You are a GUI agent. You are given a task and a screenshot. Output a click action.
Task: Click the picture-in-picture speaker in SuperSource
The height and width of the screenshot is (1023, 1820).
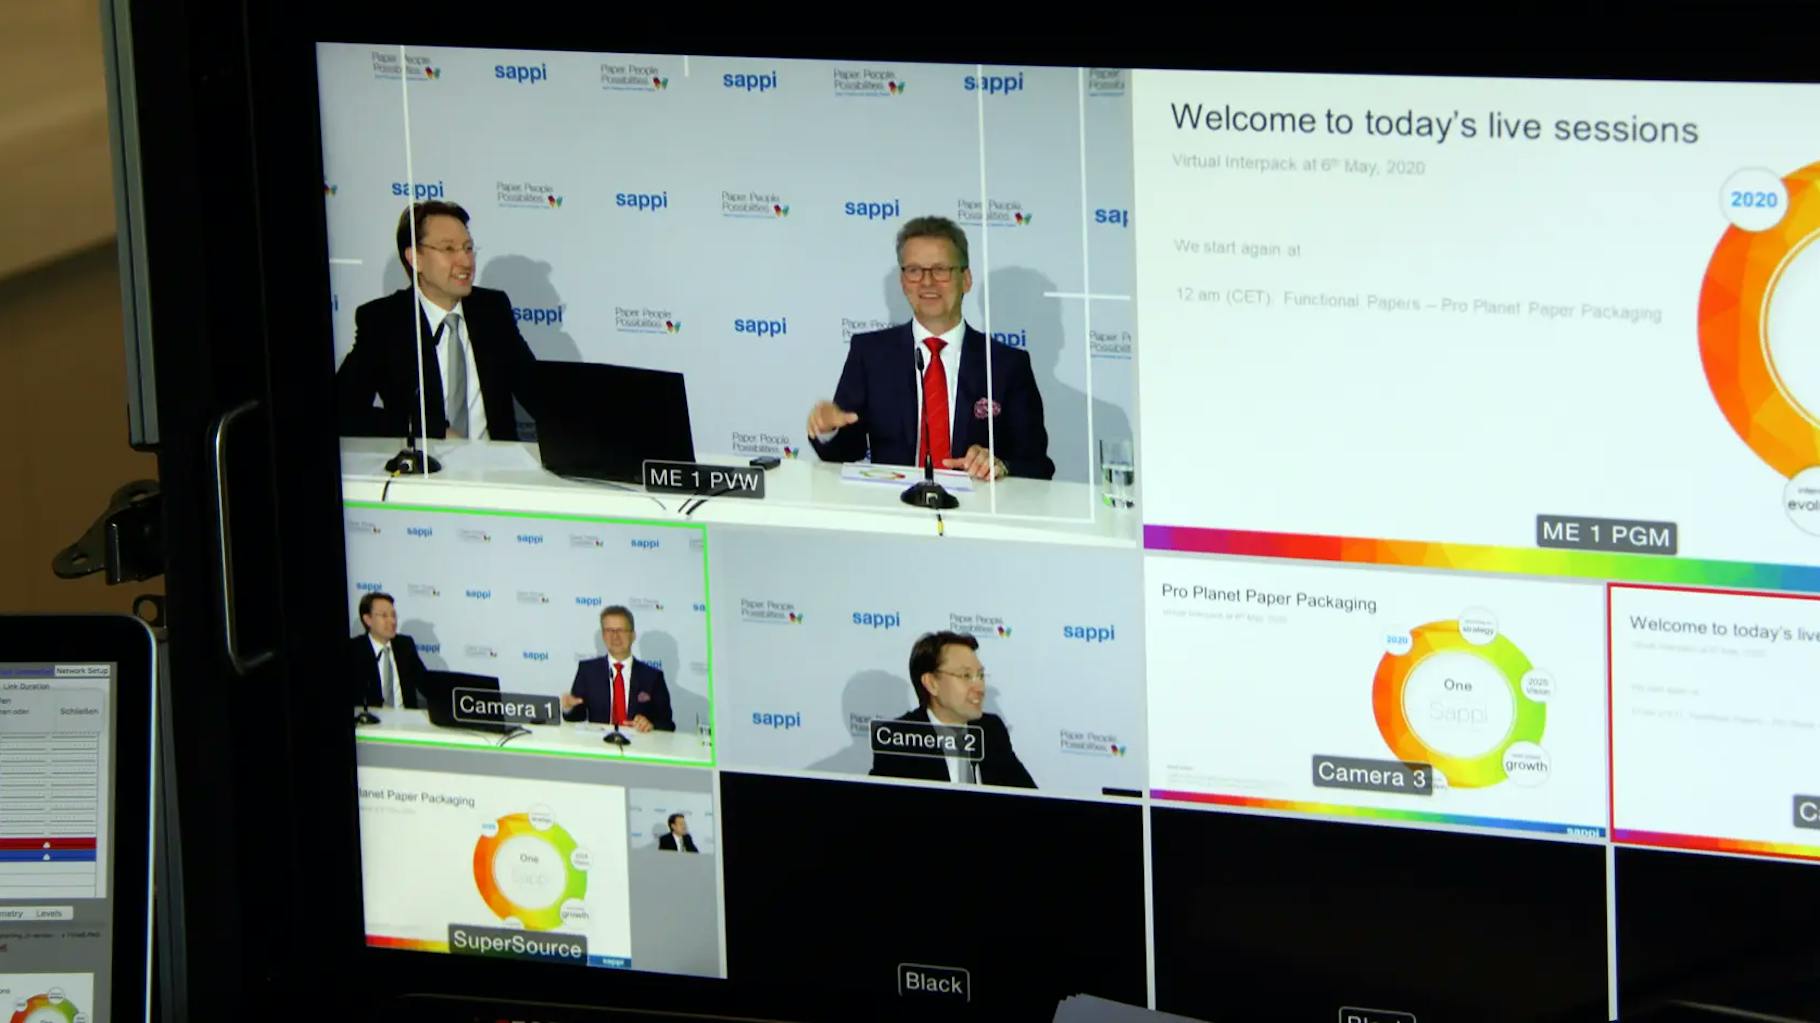(x=672, y=820)
